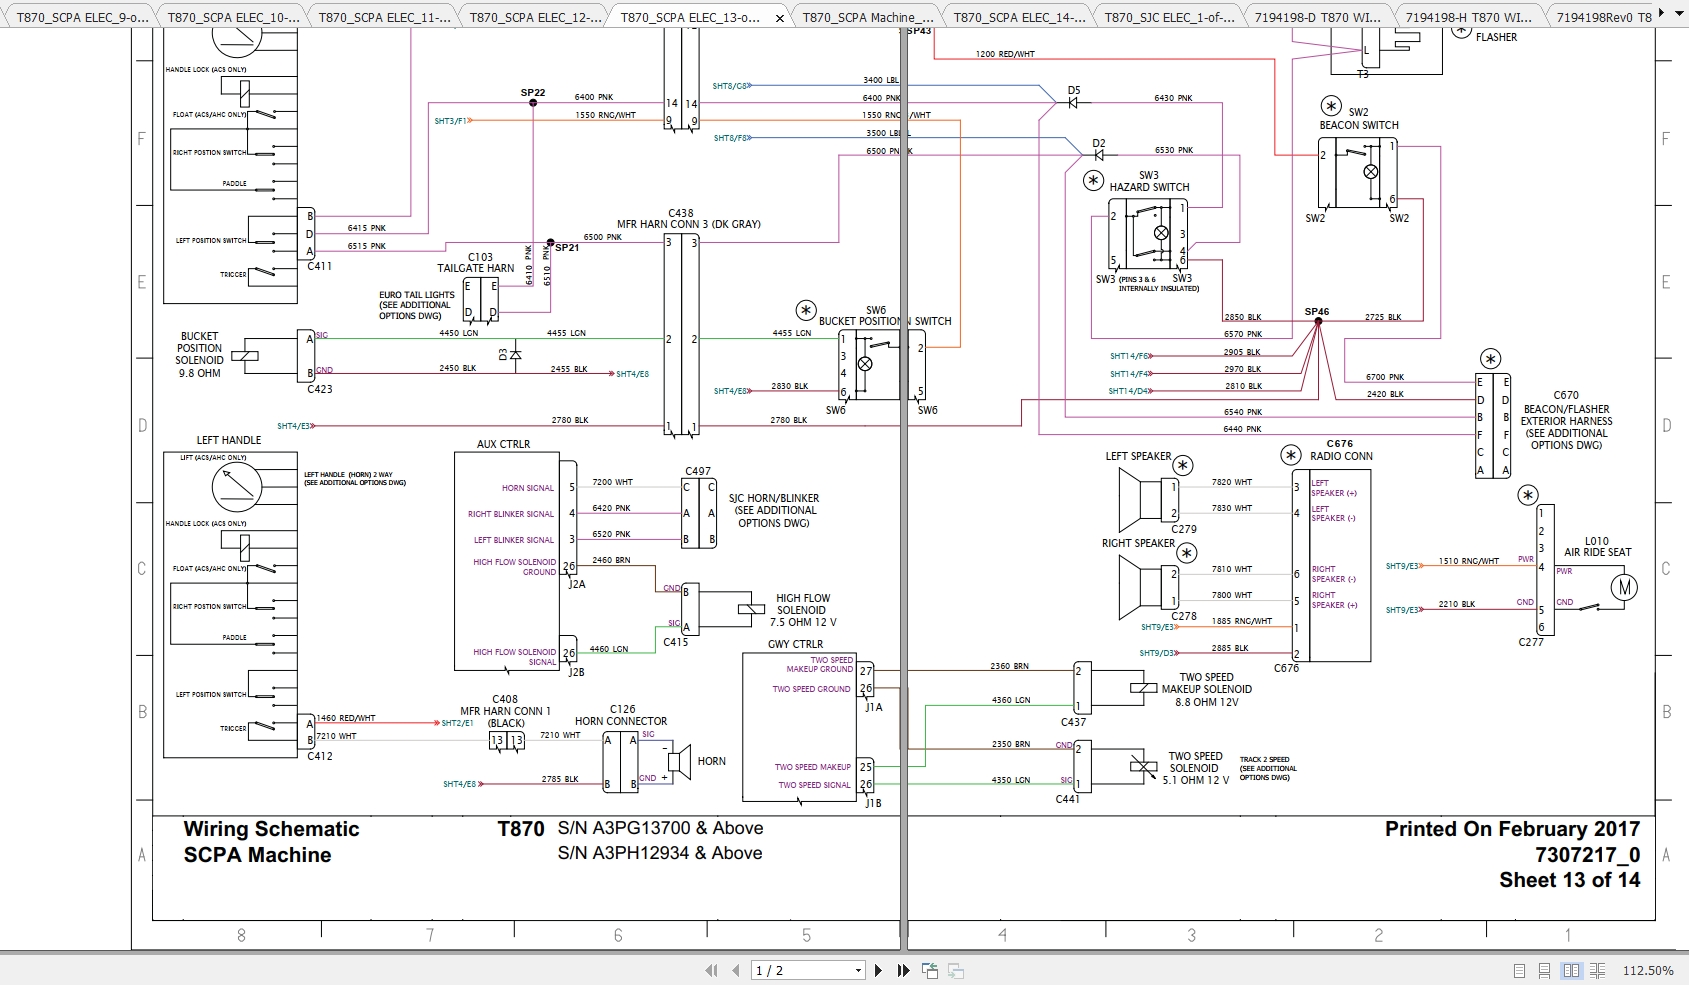
Task: Click the AUX CTRLR label
Action: click(x=503, y=444)
